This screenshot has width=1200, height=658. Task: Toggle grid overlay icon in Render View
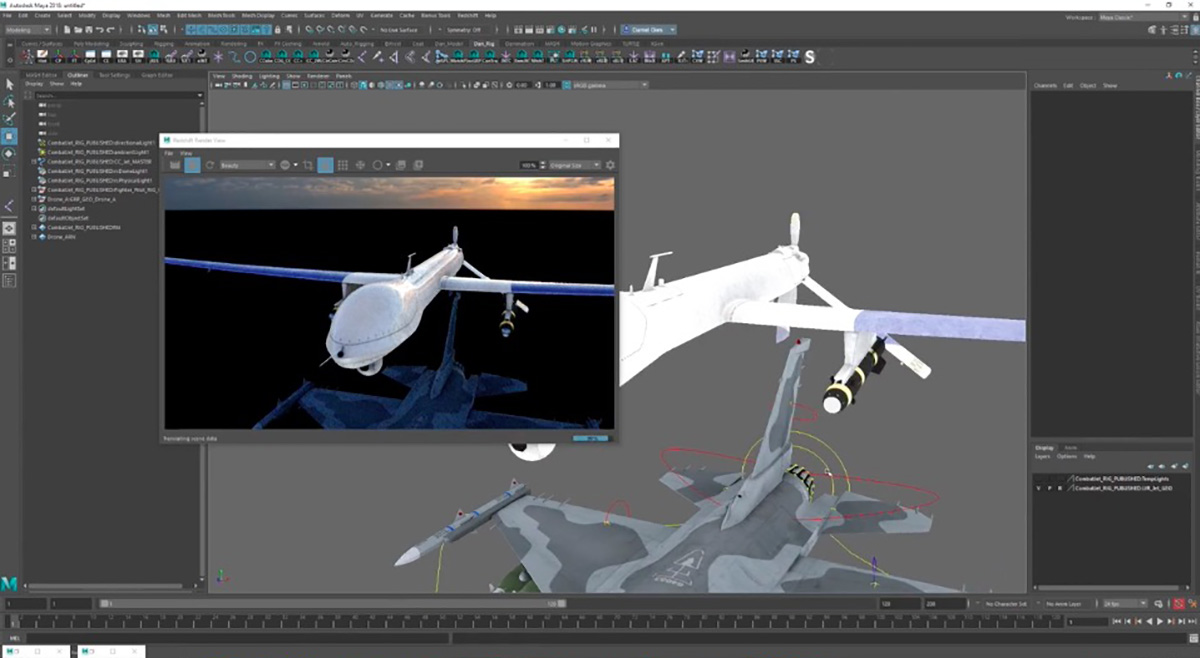pyautogui.click(x=342, y=165)
